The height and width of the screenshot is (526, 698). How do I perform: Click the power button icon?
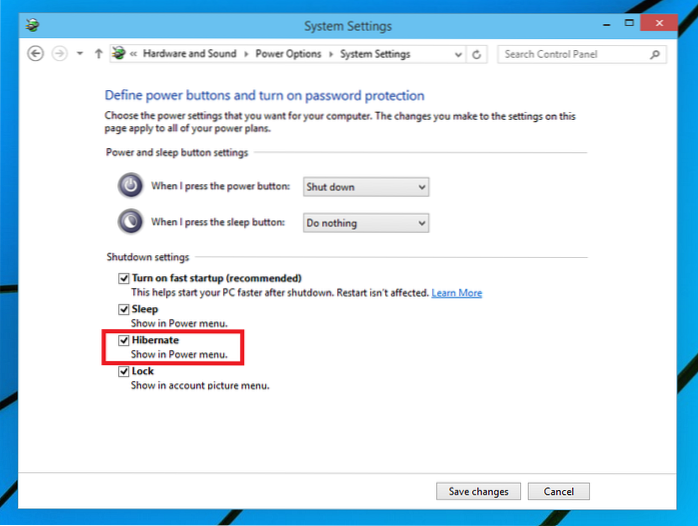point(130,186)
